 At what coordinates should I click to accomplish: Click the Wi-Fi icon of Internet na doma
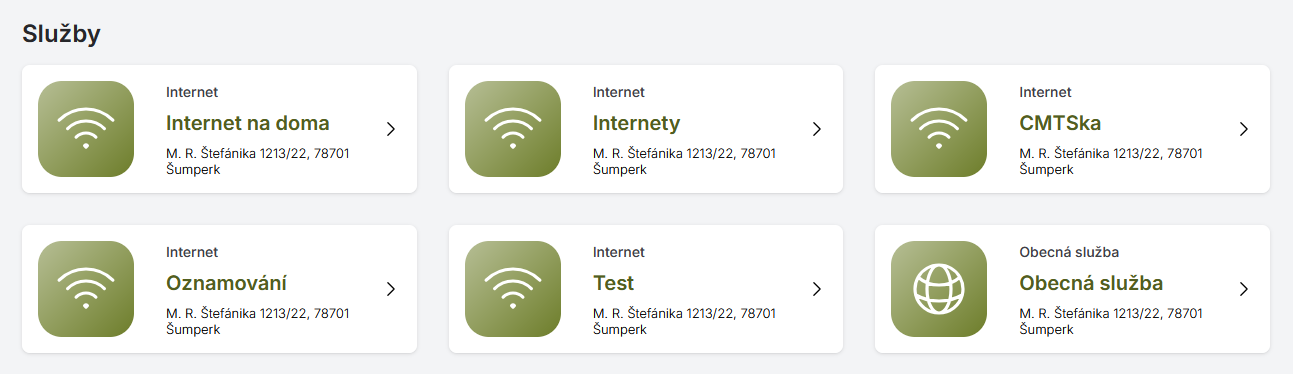(x=86, y=129)
